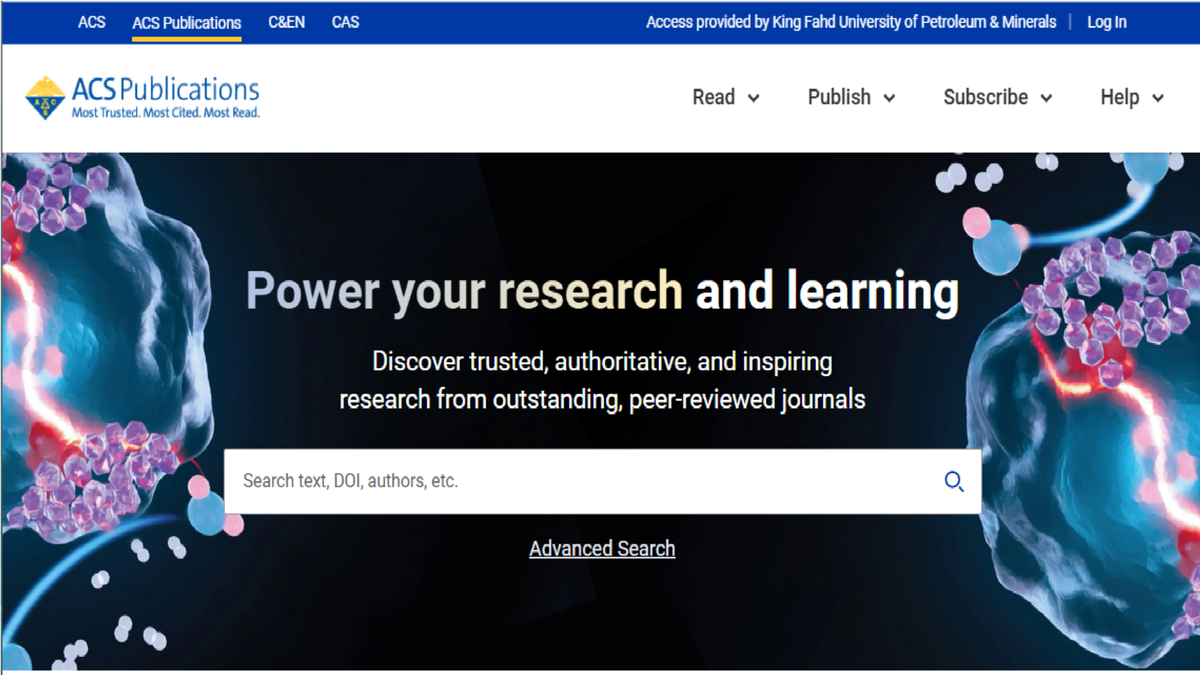This screenshot has width=1200, height=675.
Task: Click the ACS Publications logo
Action: tap(142, 98)
